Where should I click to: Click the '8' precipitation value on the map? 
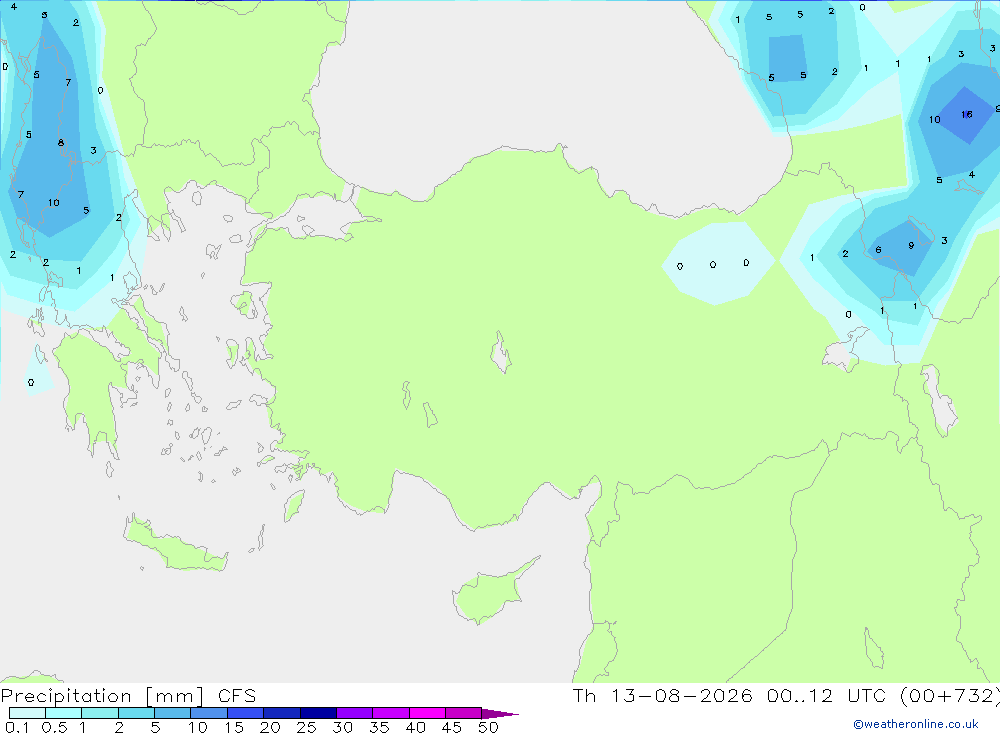point(61,142)
